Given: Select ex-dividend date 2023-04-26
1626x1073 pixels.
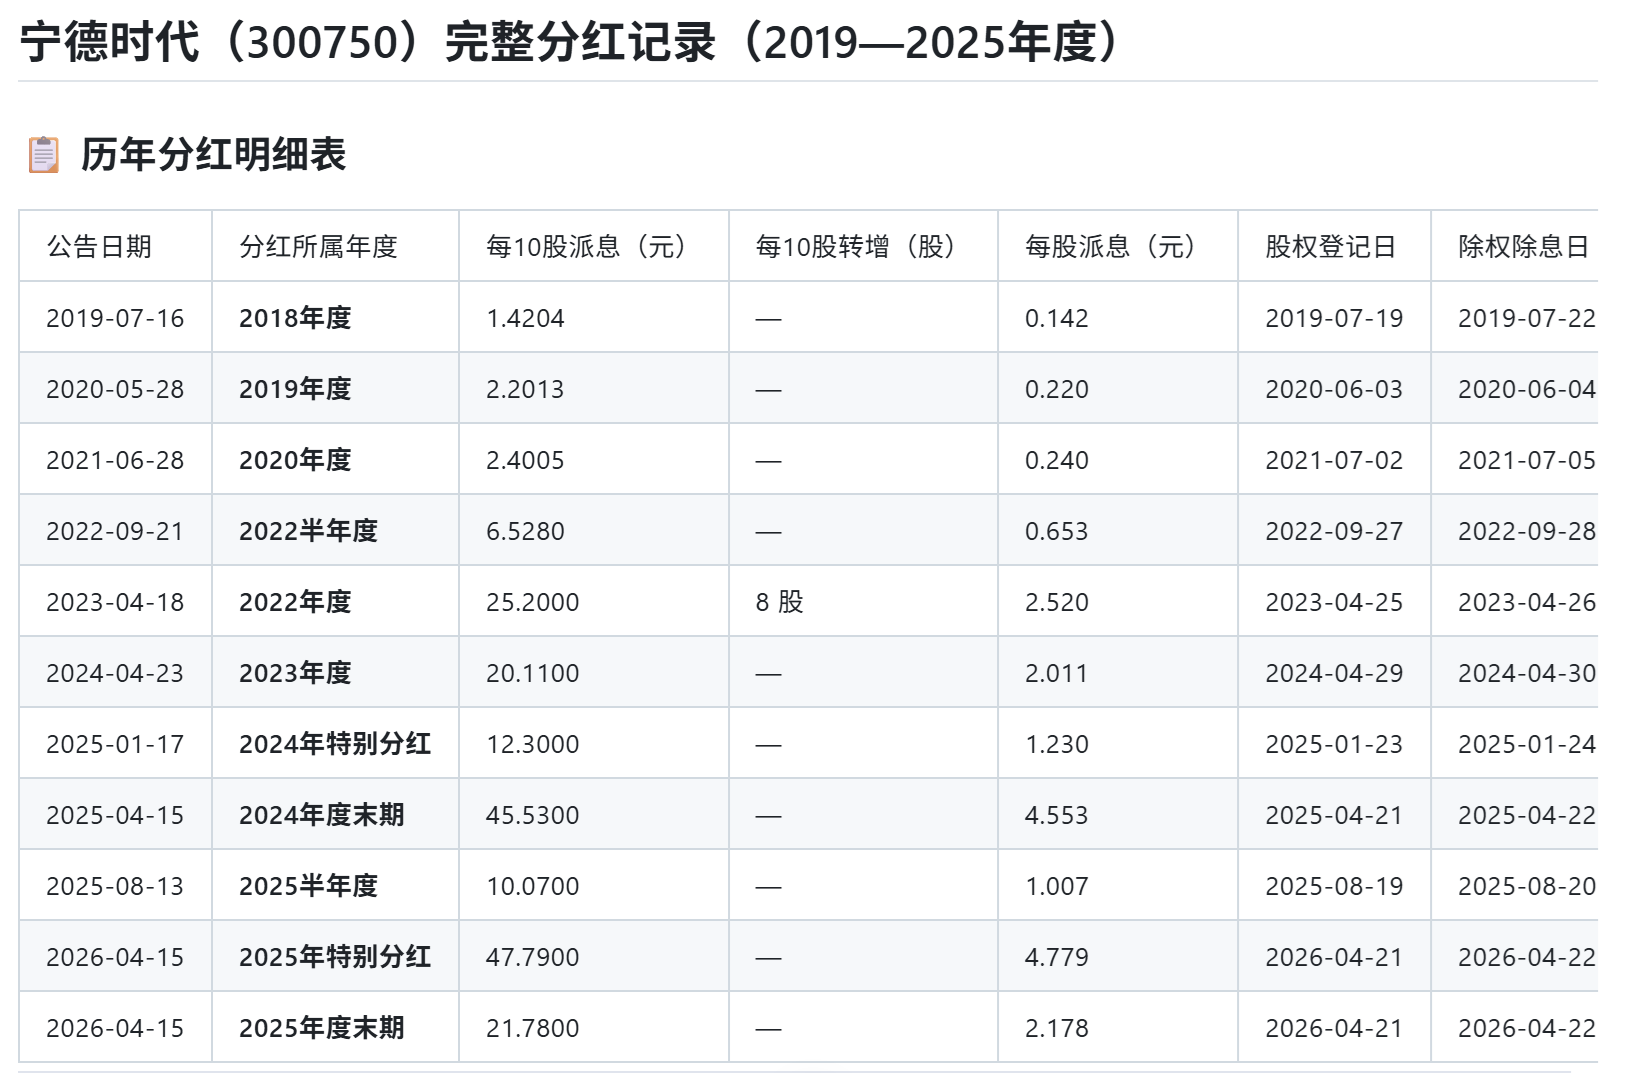Looking at the screenshot, I should (1527, 602).
